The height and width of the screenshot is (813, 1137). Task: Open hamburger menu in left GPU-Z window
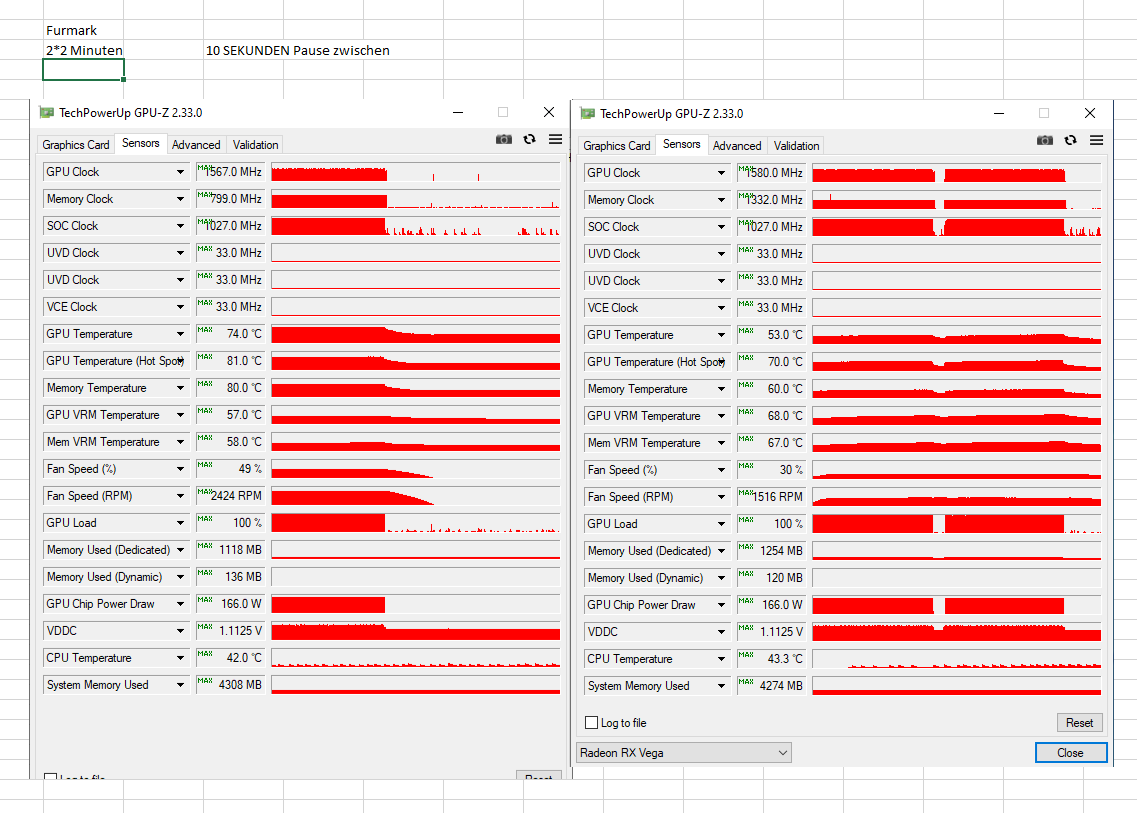point(555,139)
